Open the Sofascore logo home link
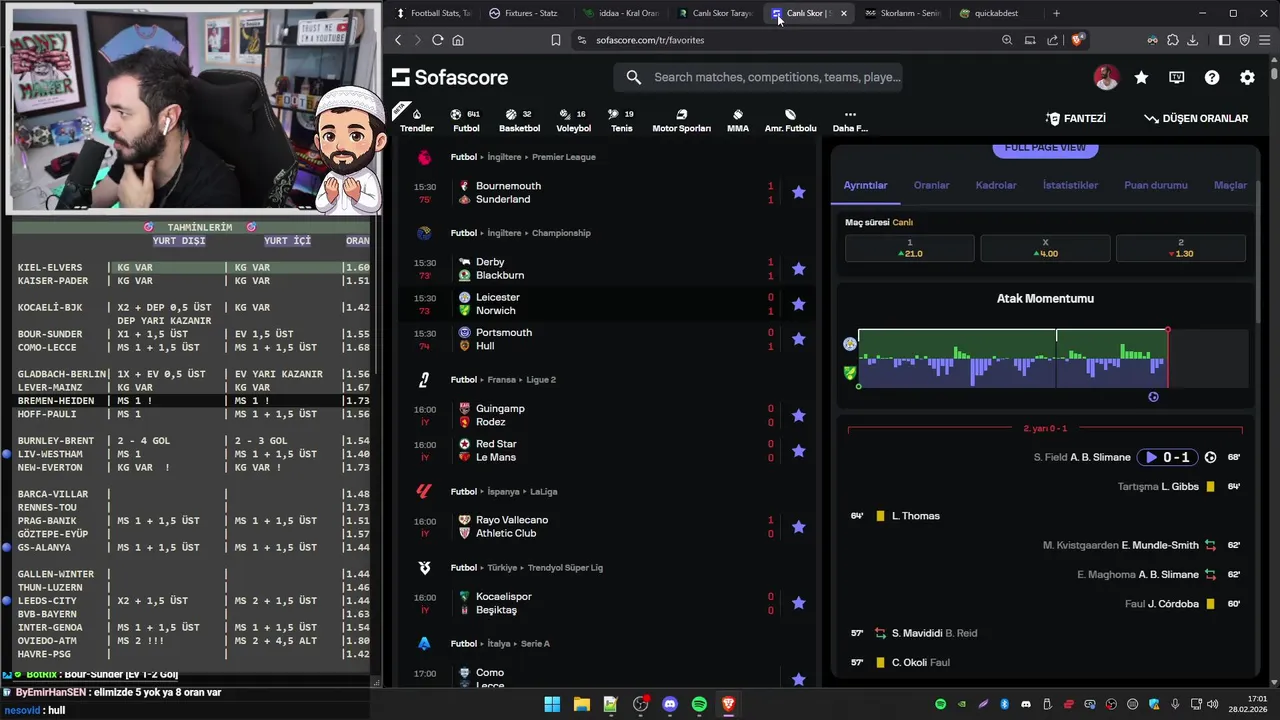 [x=450, y=77]
